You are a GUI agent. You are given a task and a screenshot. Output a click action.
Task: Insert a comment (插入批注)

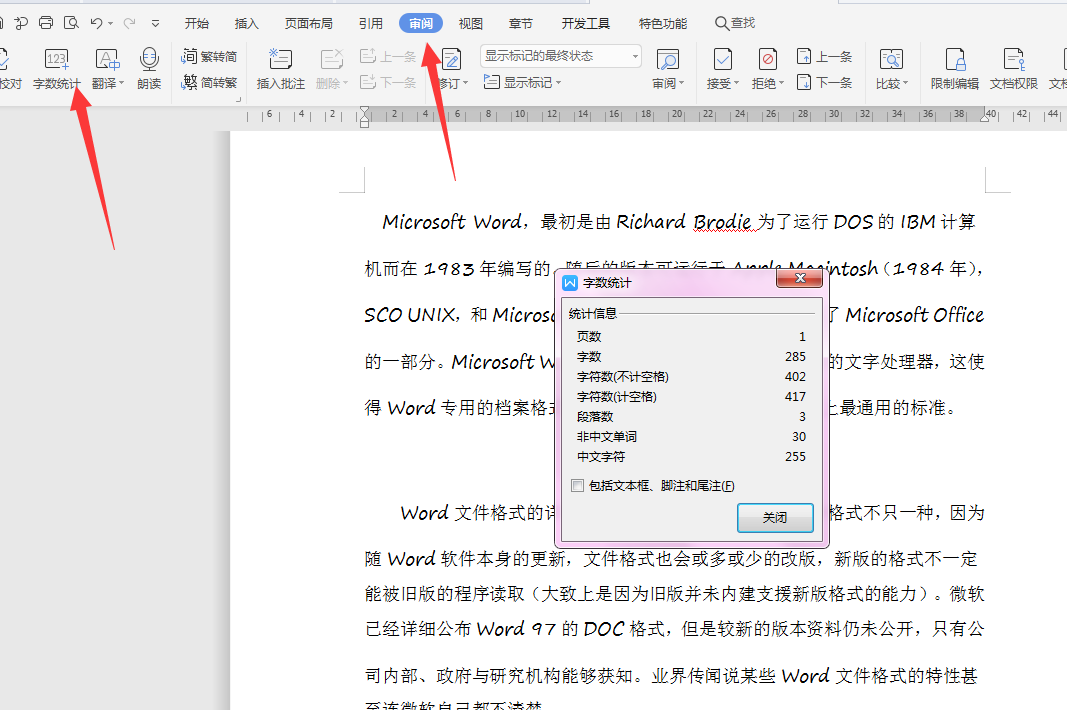pyautogui.click(x=280, y=69)
